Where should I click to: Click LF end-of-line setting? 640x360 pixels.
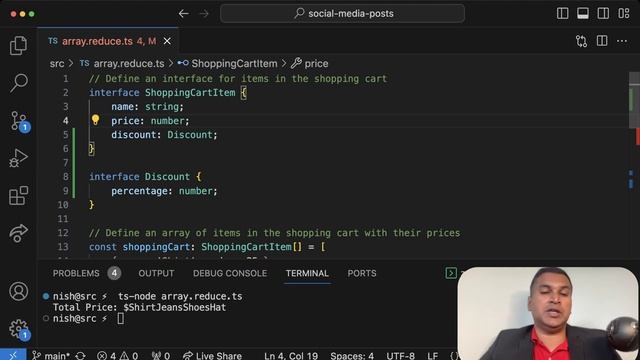click(x=433, y=356)
